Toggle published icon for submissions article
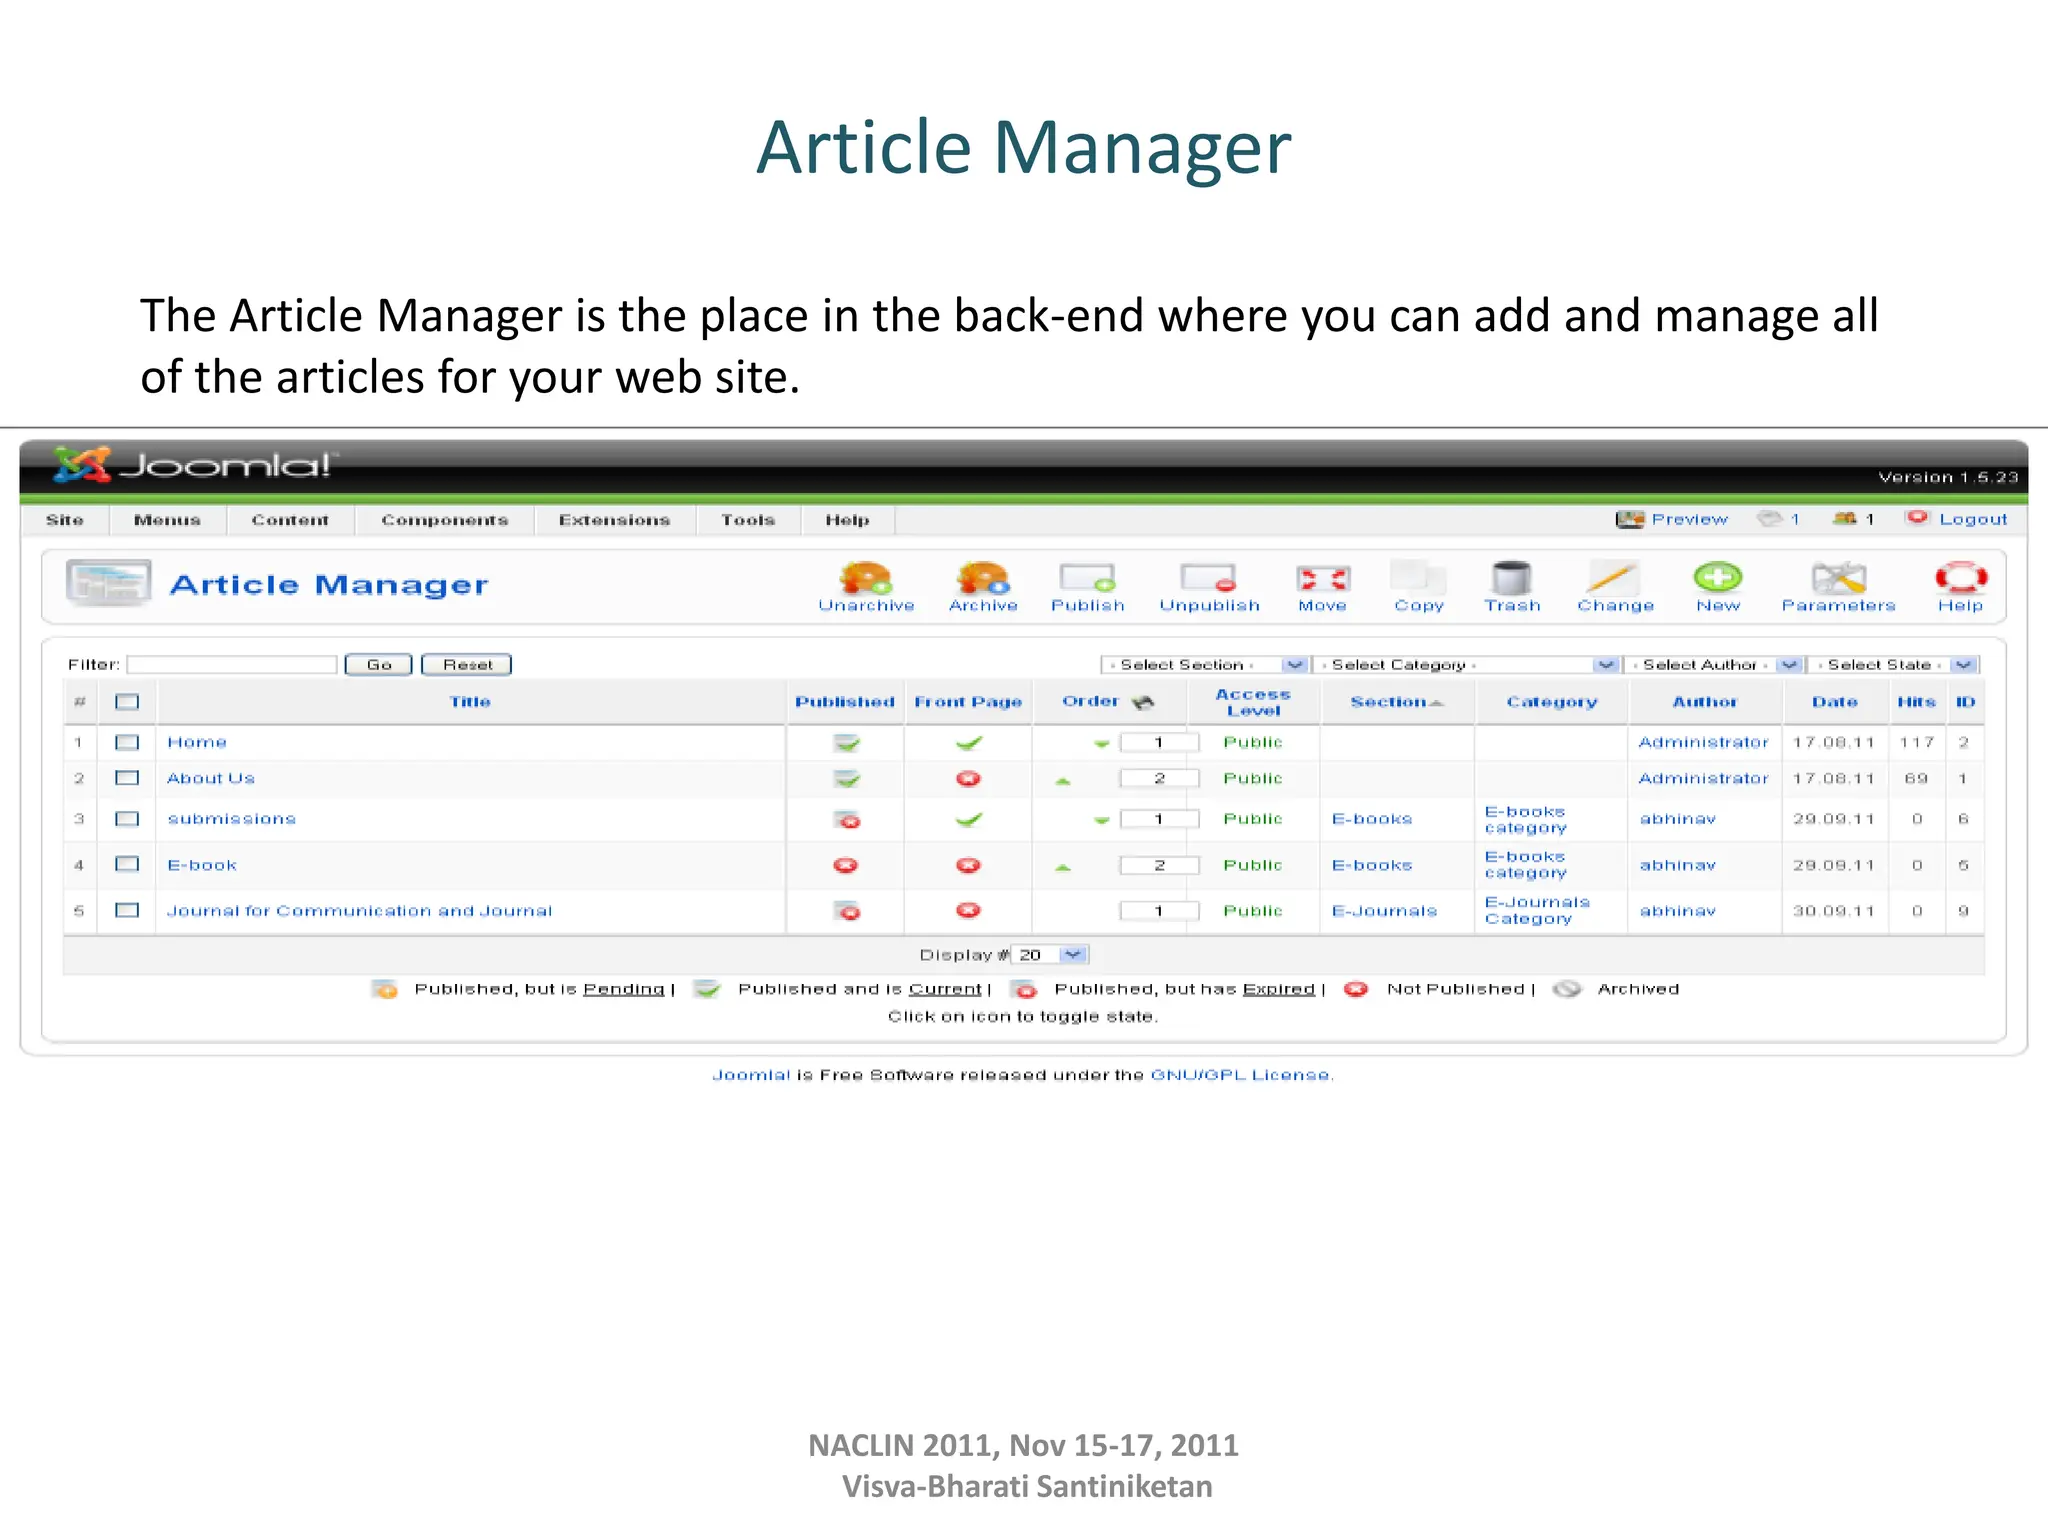This screenshot has width=2048, height=1536. 846,820
